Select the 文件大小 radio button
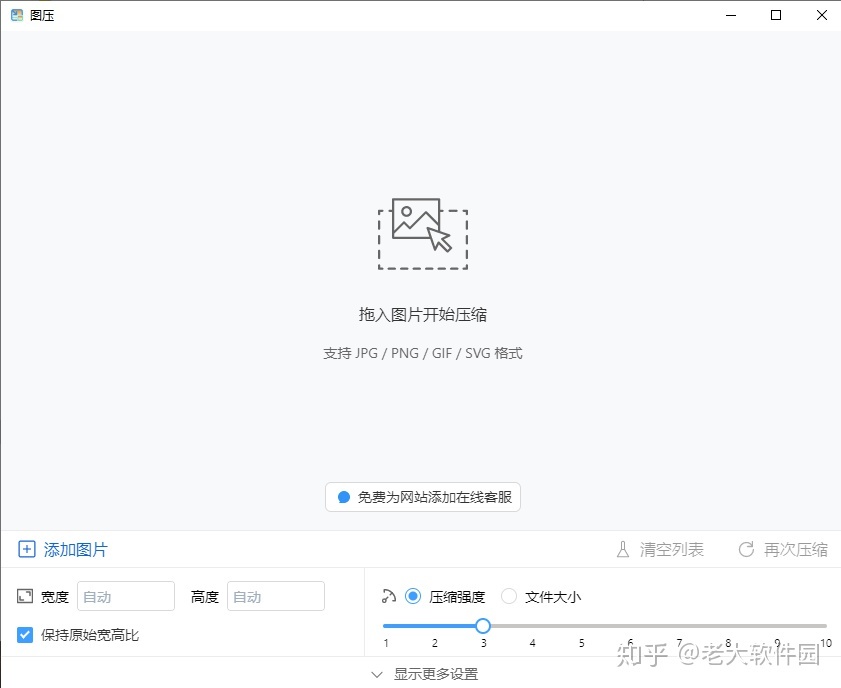This screenshot has height=688, width=841. click(509, 596)
